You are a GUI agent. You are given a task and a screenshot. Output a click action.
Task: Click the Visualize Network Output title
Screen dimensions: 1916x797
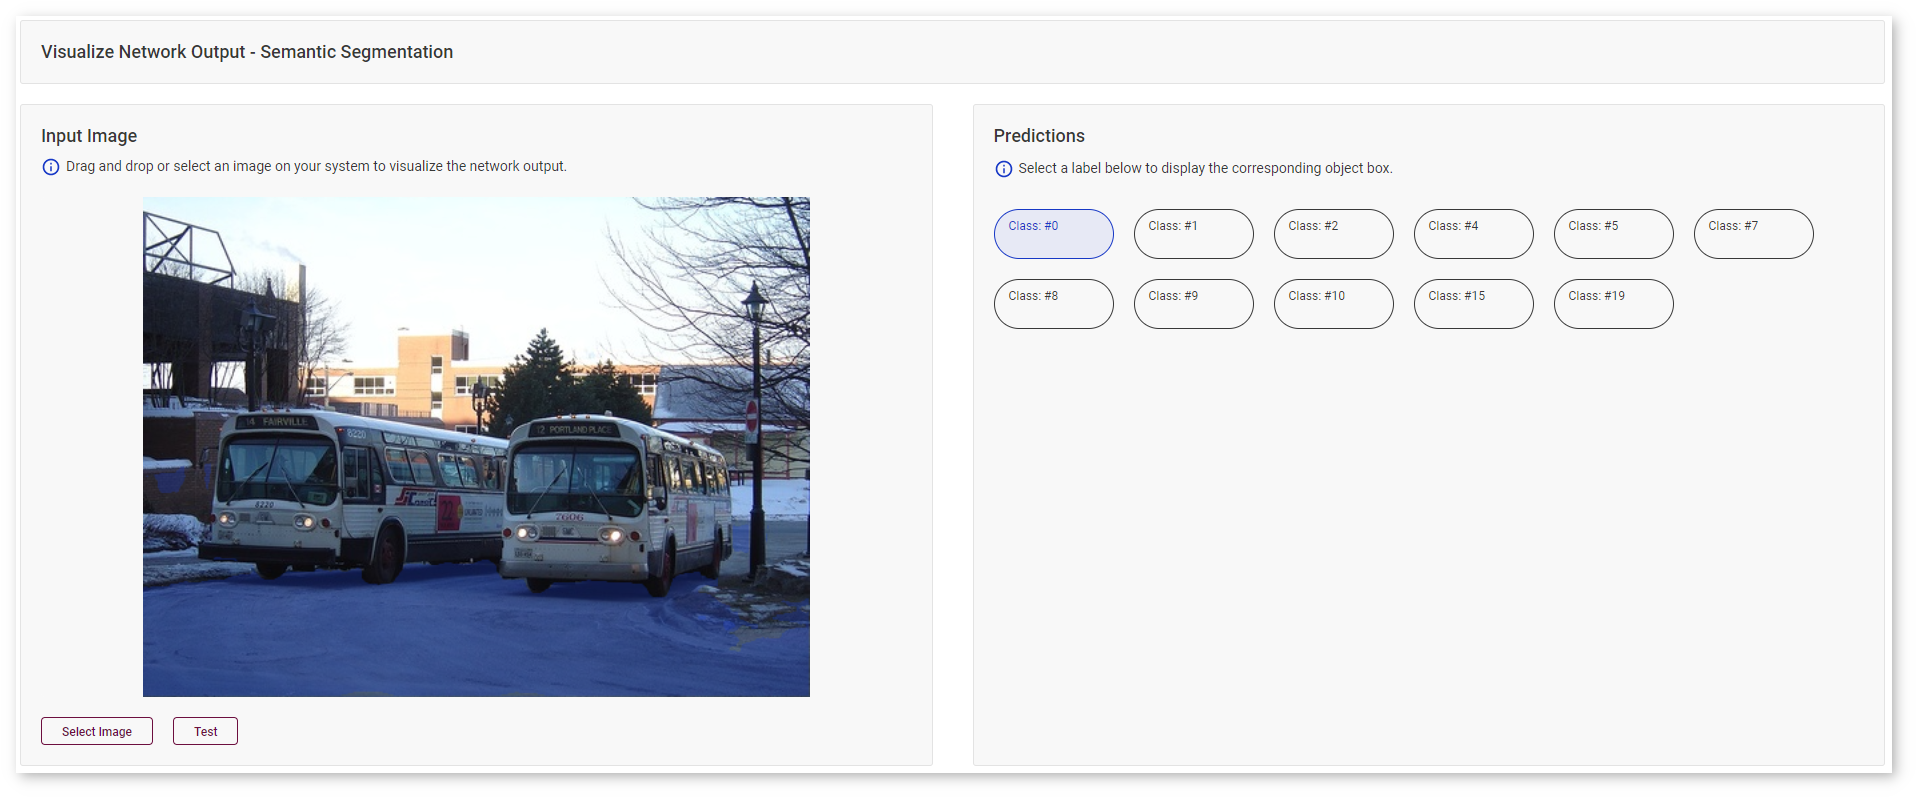[247, 52]
